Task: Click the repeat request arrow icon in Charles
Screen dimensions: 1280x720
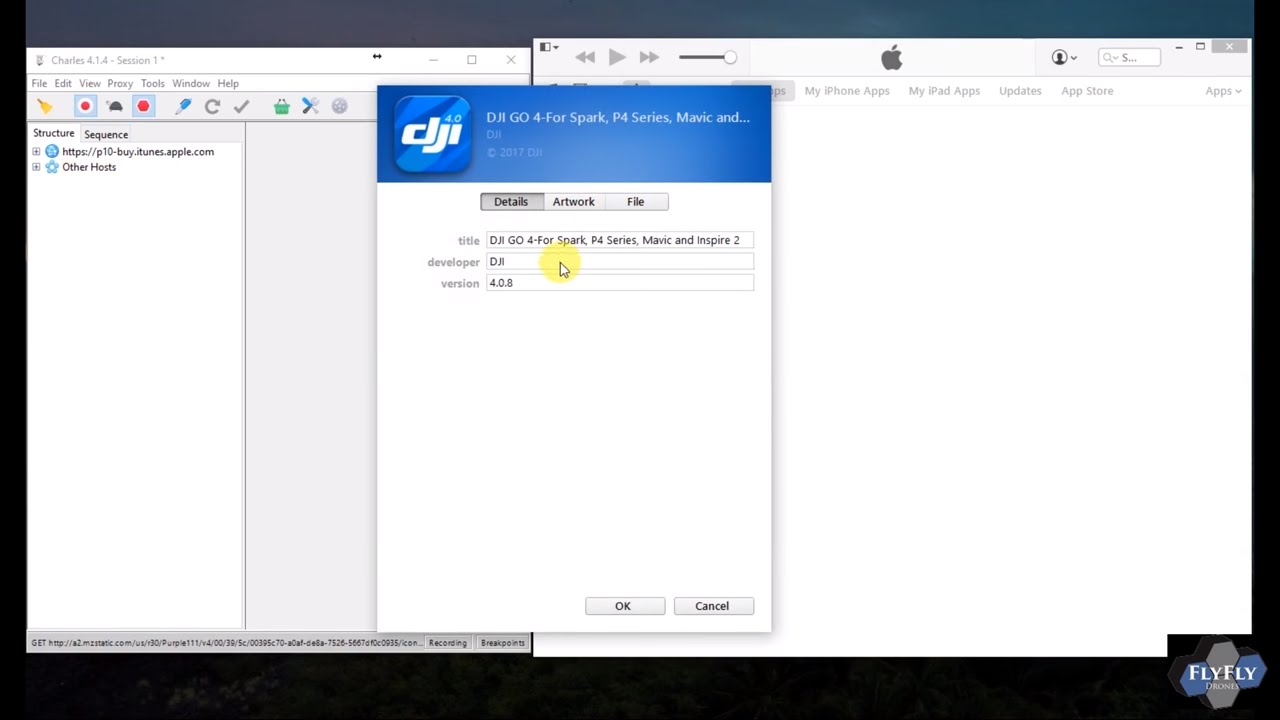Action: click(212, 106)
